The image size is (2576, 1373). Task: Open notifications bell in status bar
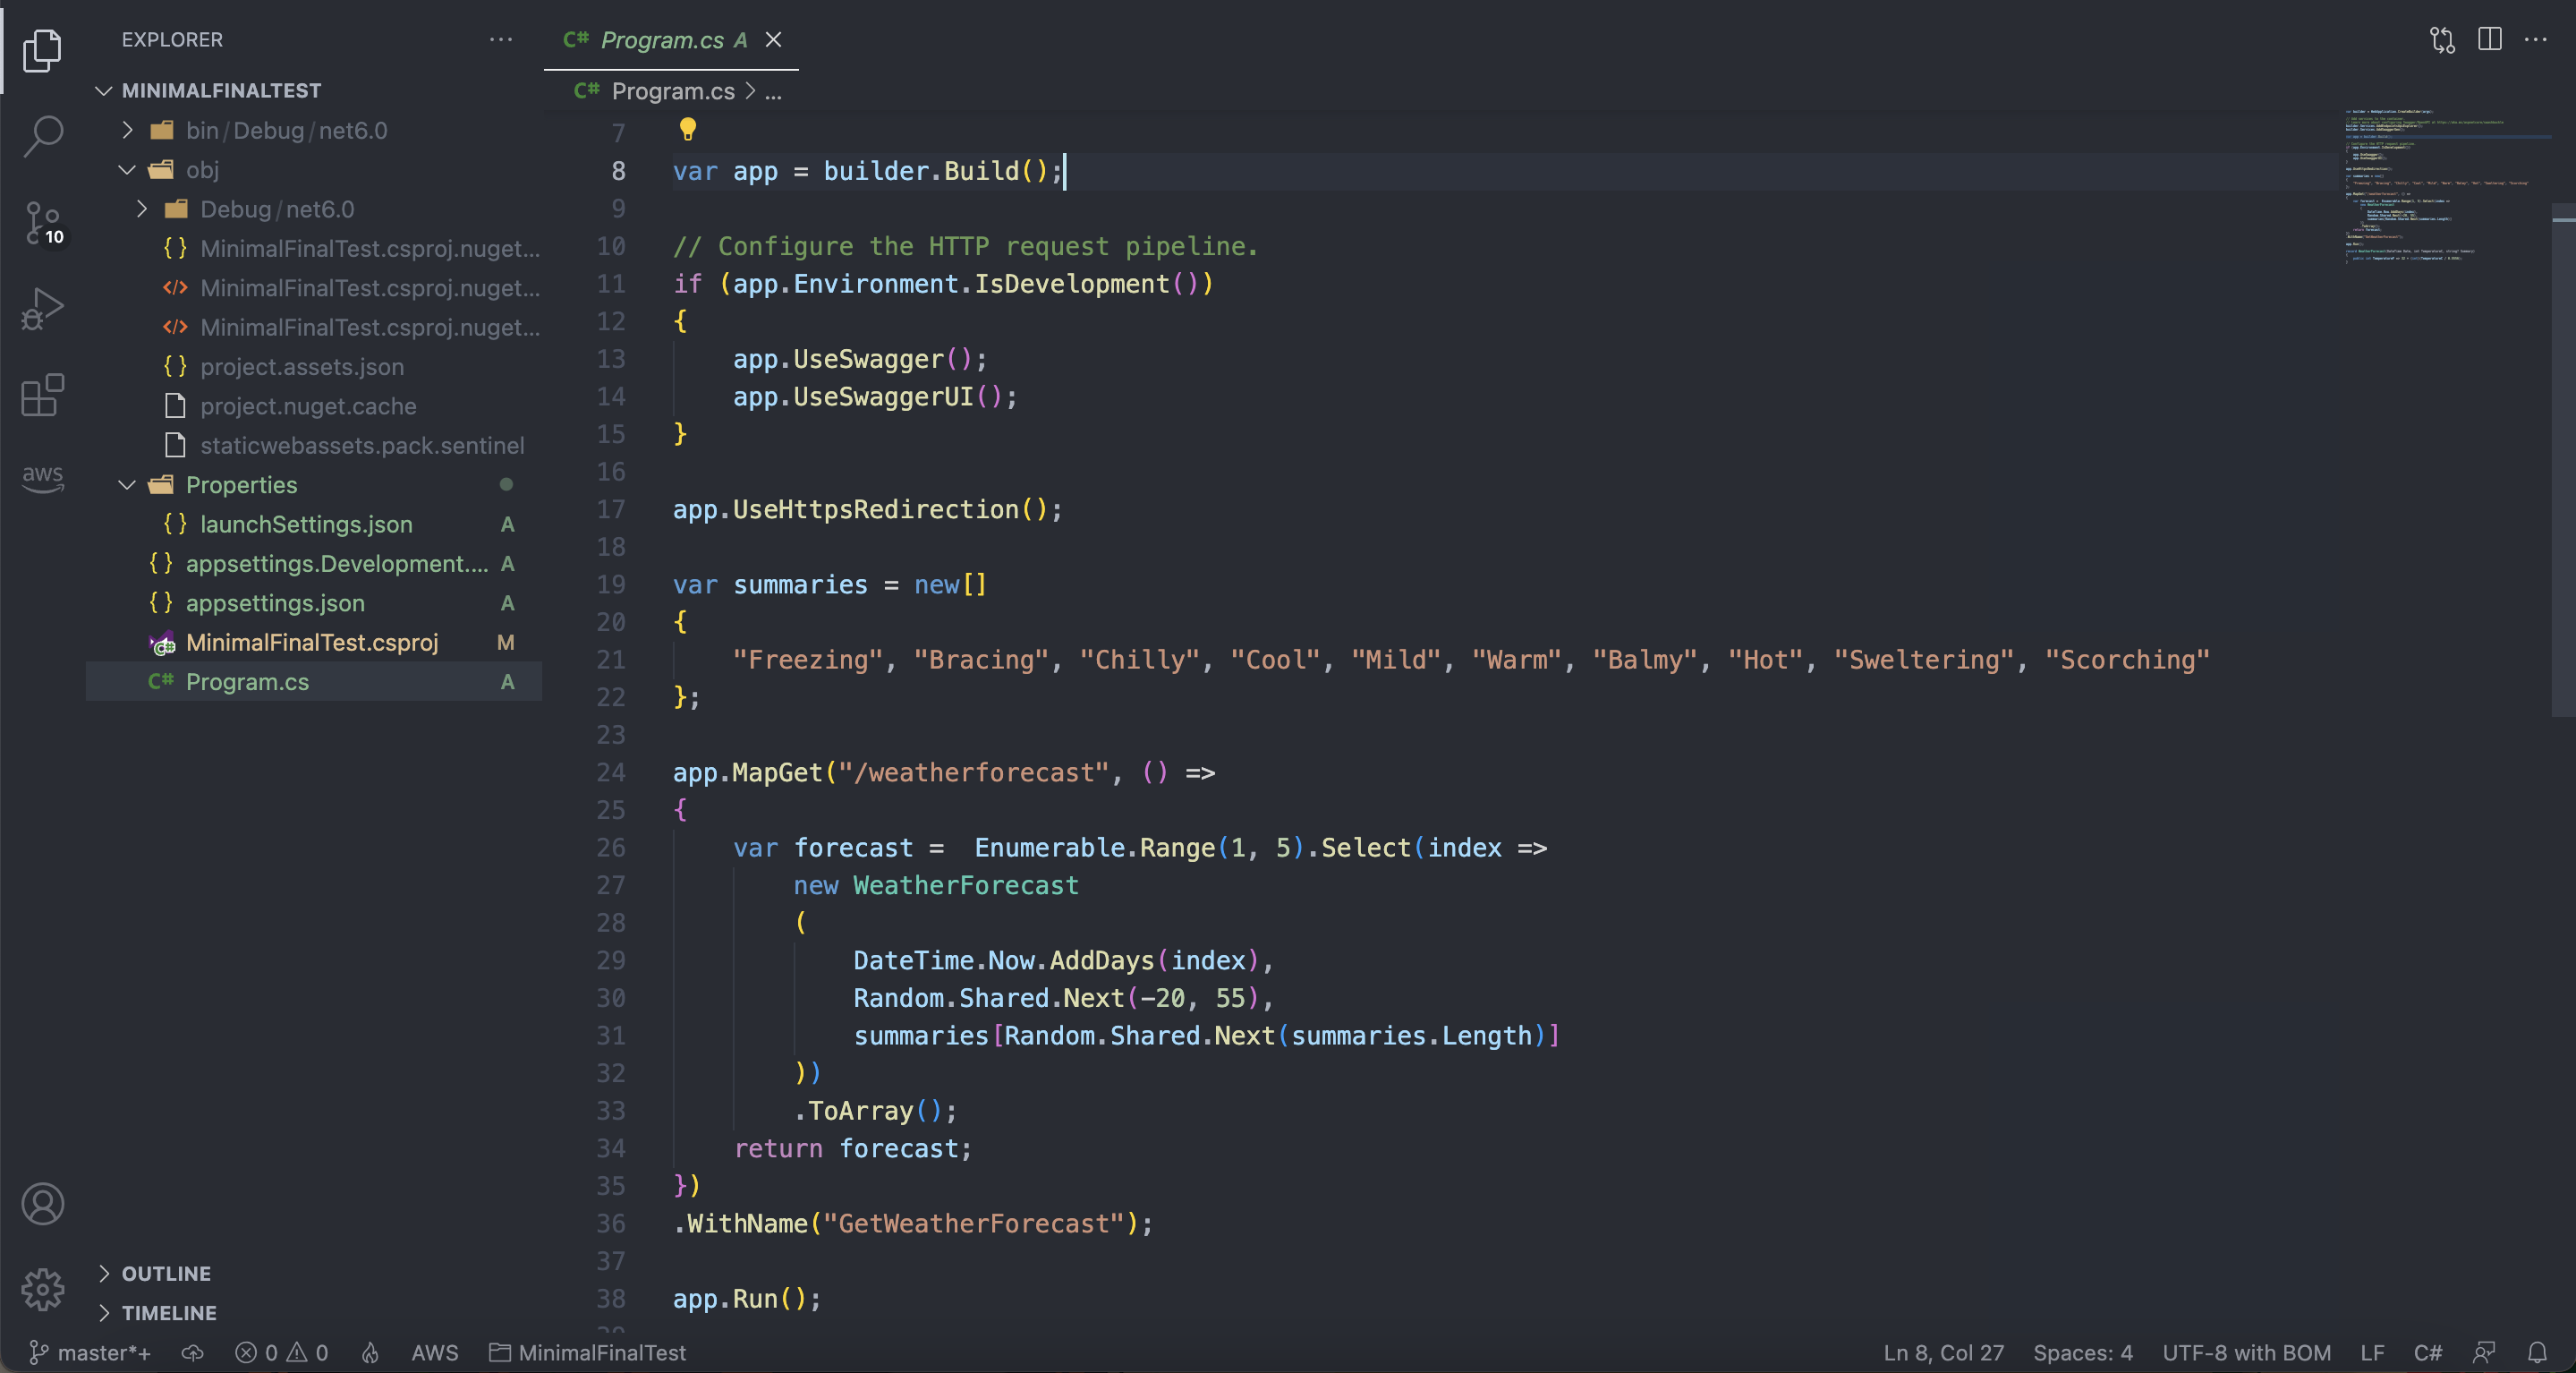click(2537, 1352)
